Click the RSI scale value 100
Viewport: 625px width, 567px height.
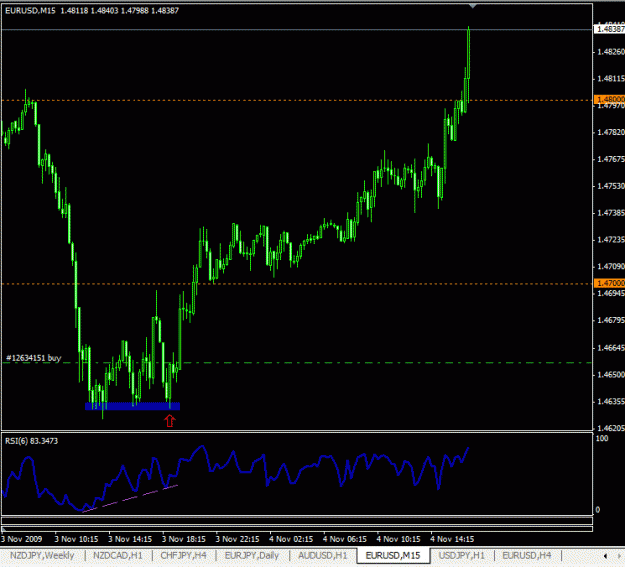coord(602,439)
